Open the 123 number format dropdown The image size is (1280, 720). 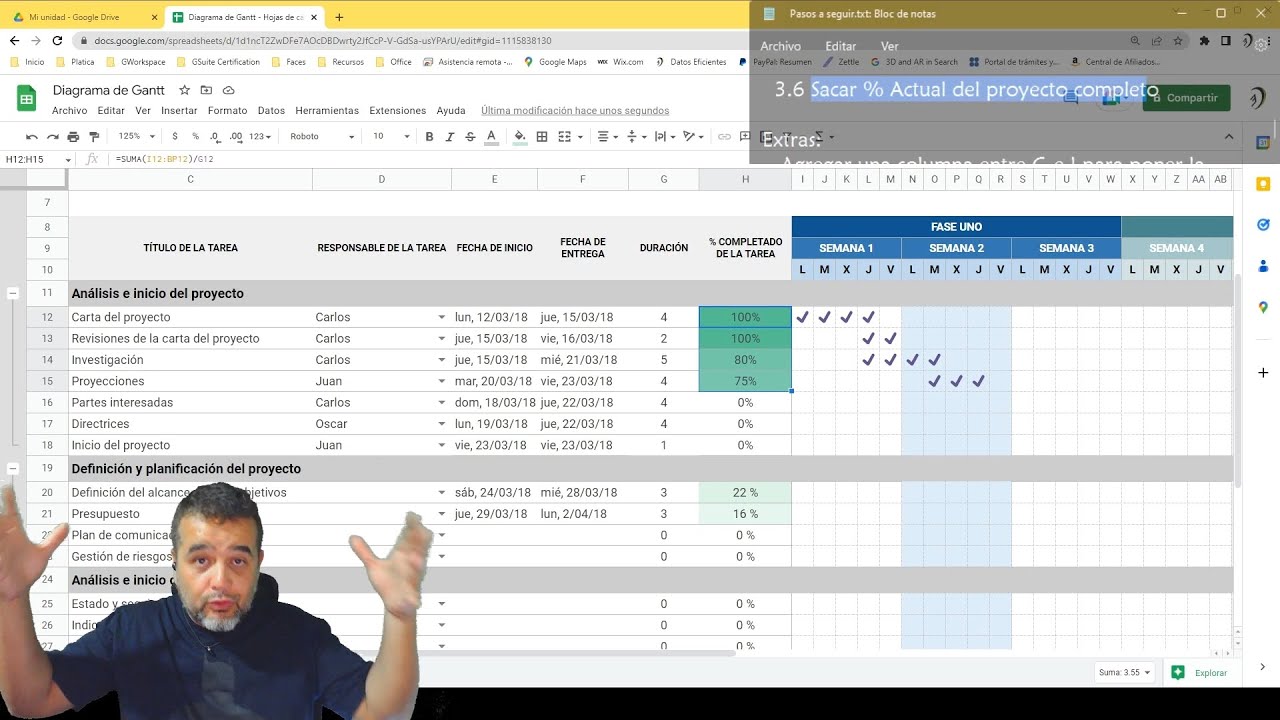click(261, 137)
